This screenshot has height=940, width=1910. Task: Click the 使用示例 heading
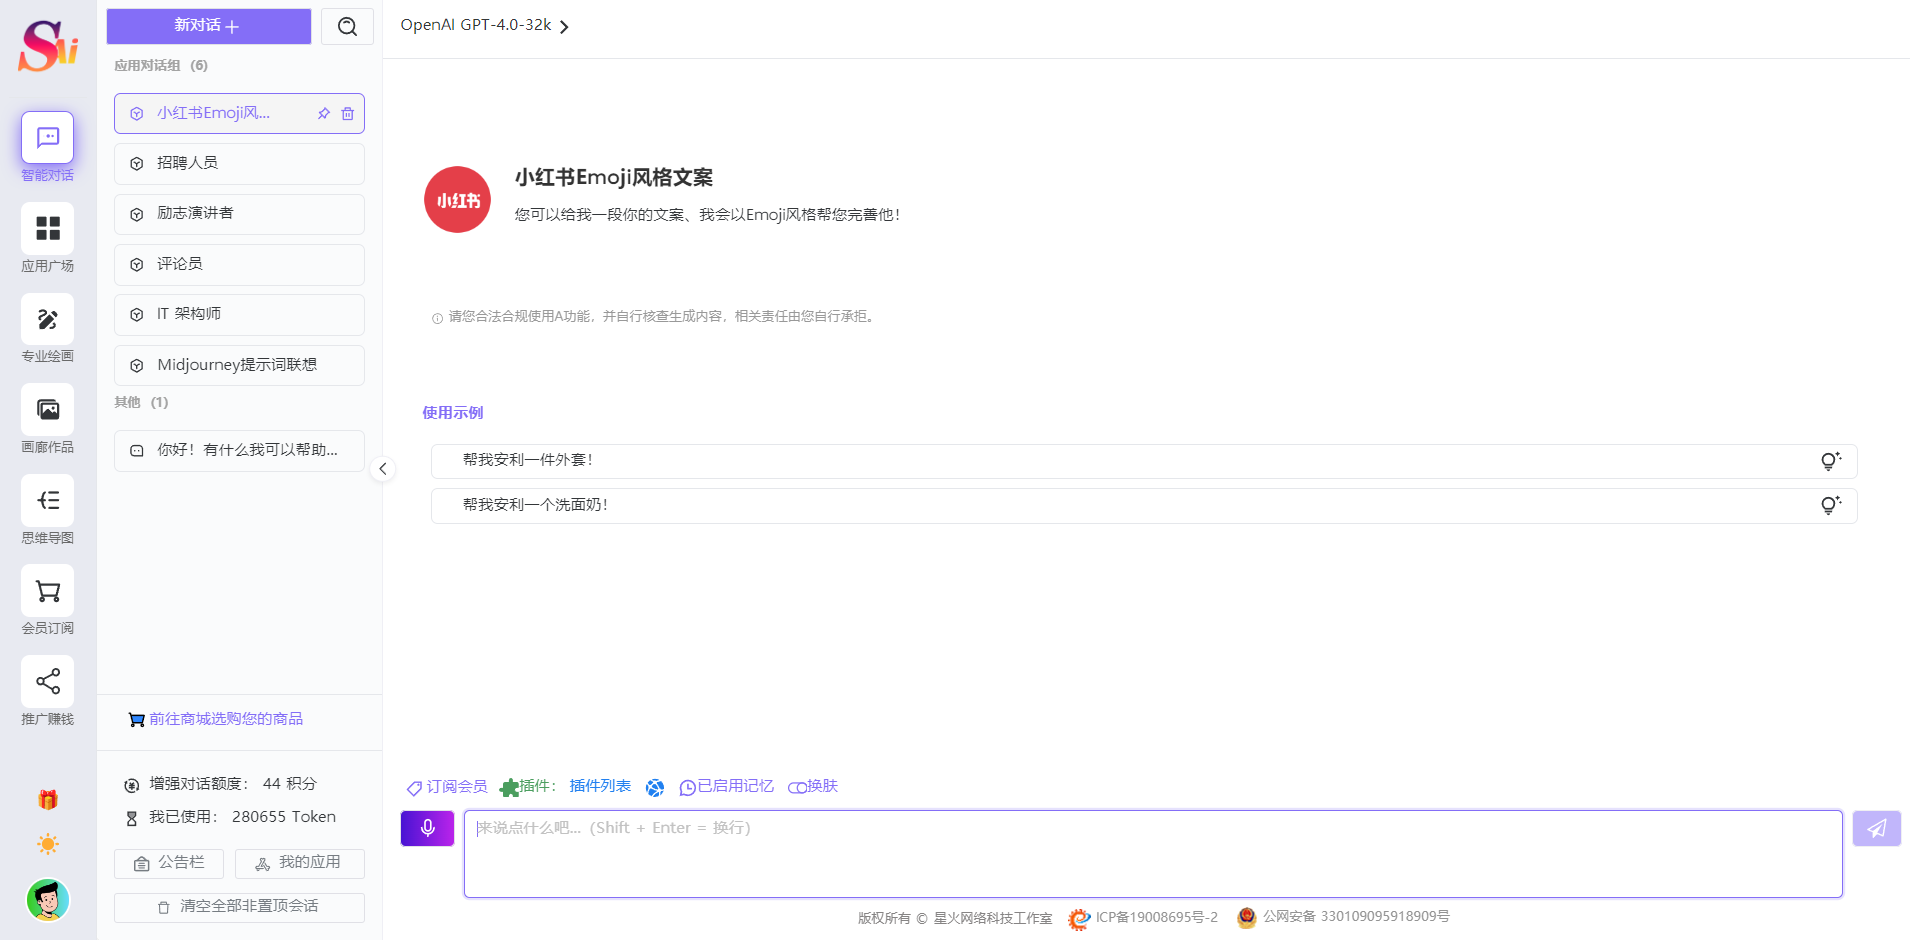[x=452, y=413]
